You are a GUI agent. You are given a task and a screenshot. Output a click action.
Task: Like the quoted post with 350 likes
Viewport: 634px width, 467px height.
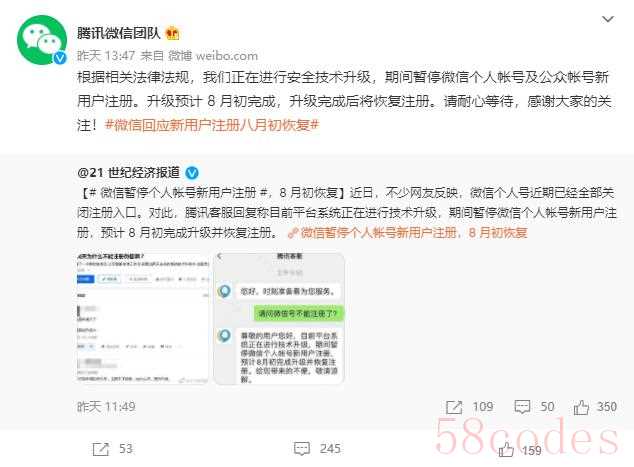coord(581,407)
